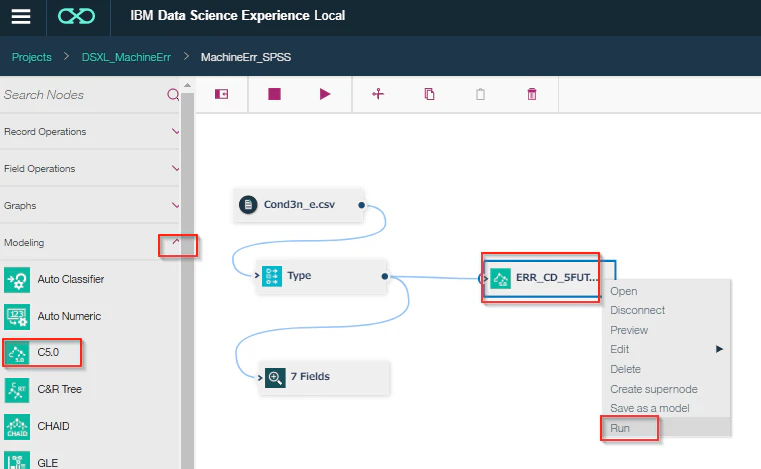
Task: Stop the stream execution with the square button
Action: click(274, 94)
